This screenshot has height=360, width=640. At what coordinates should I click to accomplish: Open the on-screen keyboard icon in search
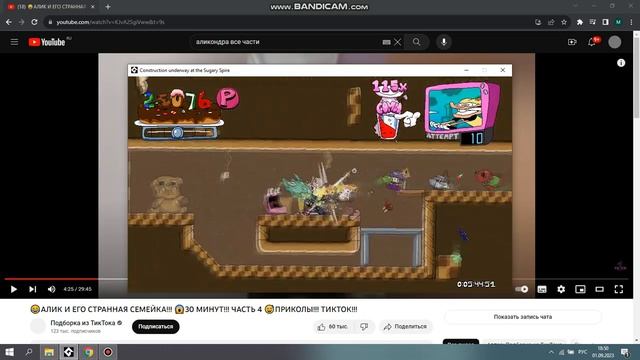point(386,42)
